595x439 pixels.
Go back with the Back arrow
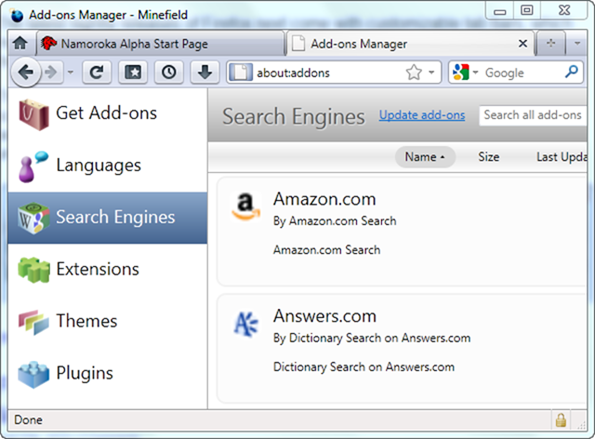tap(26, 72)
